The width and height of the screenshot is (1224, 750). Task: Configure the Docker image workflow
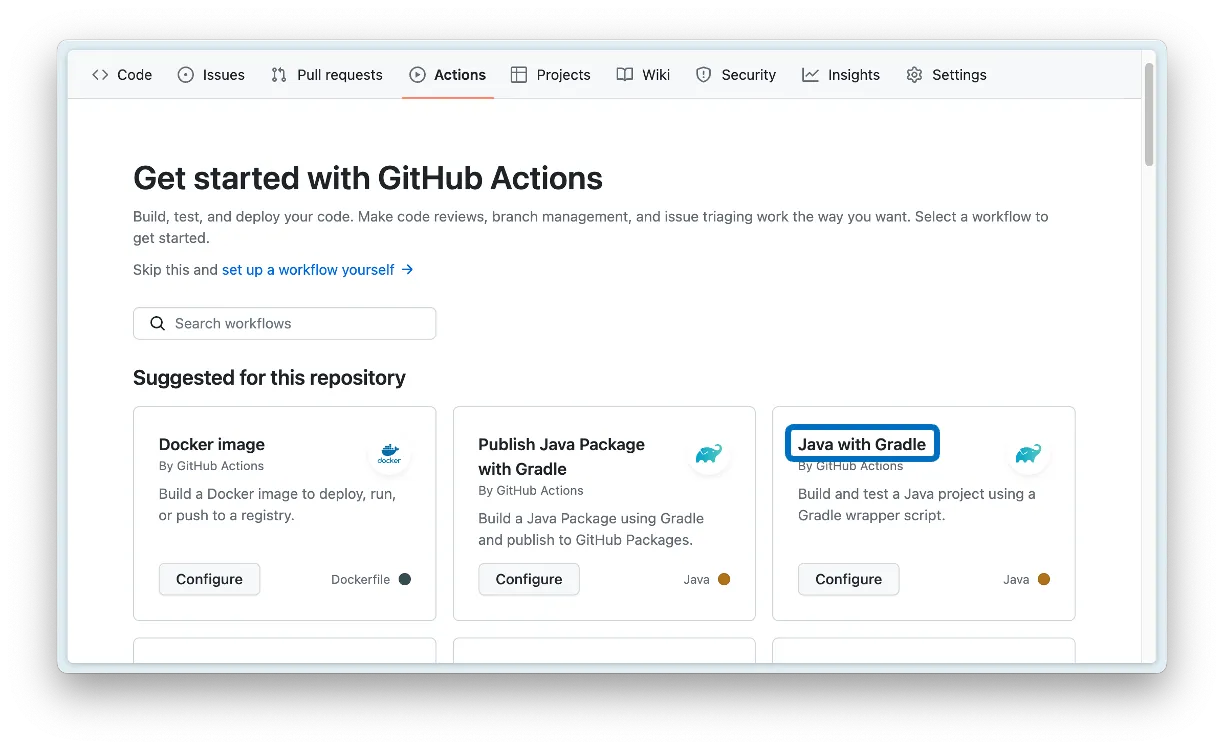coord(209,579)
